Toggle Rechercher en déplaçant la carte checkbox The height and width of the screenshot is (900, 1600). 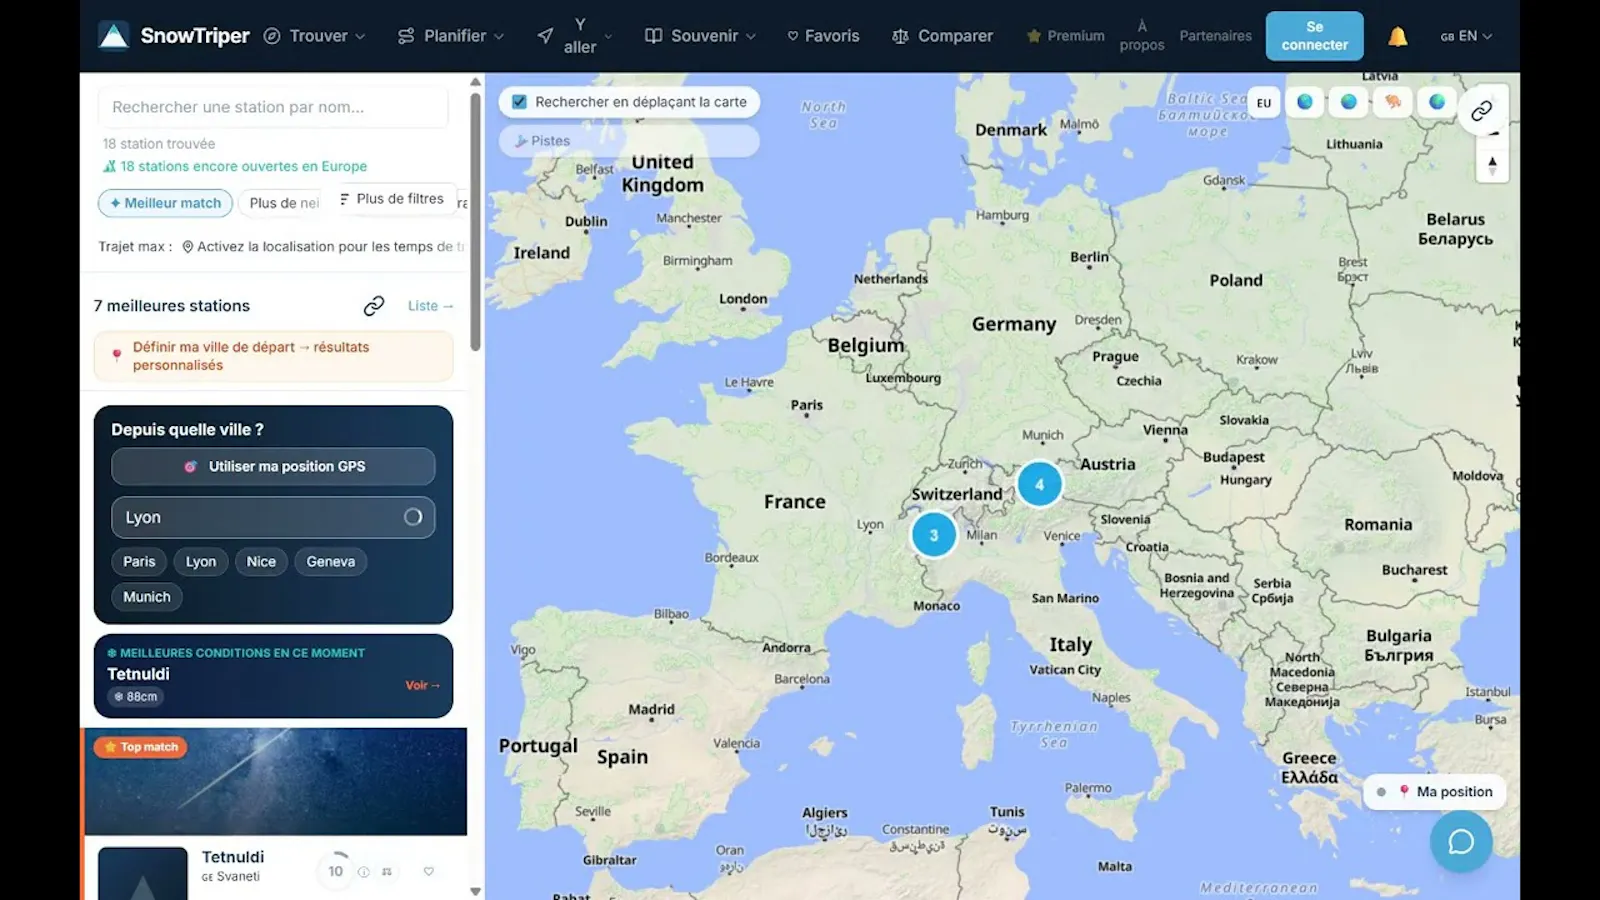click(520, 102)
